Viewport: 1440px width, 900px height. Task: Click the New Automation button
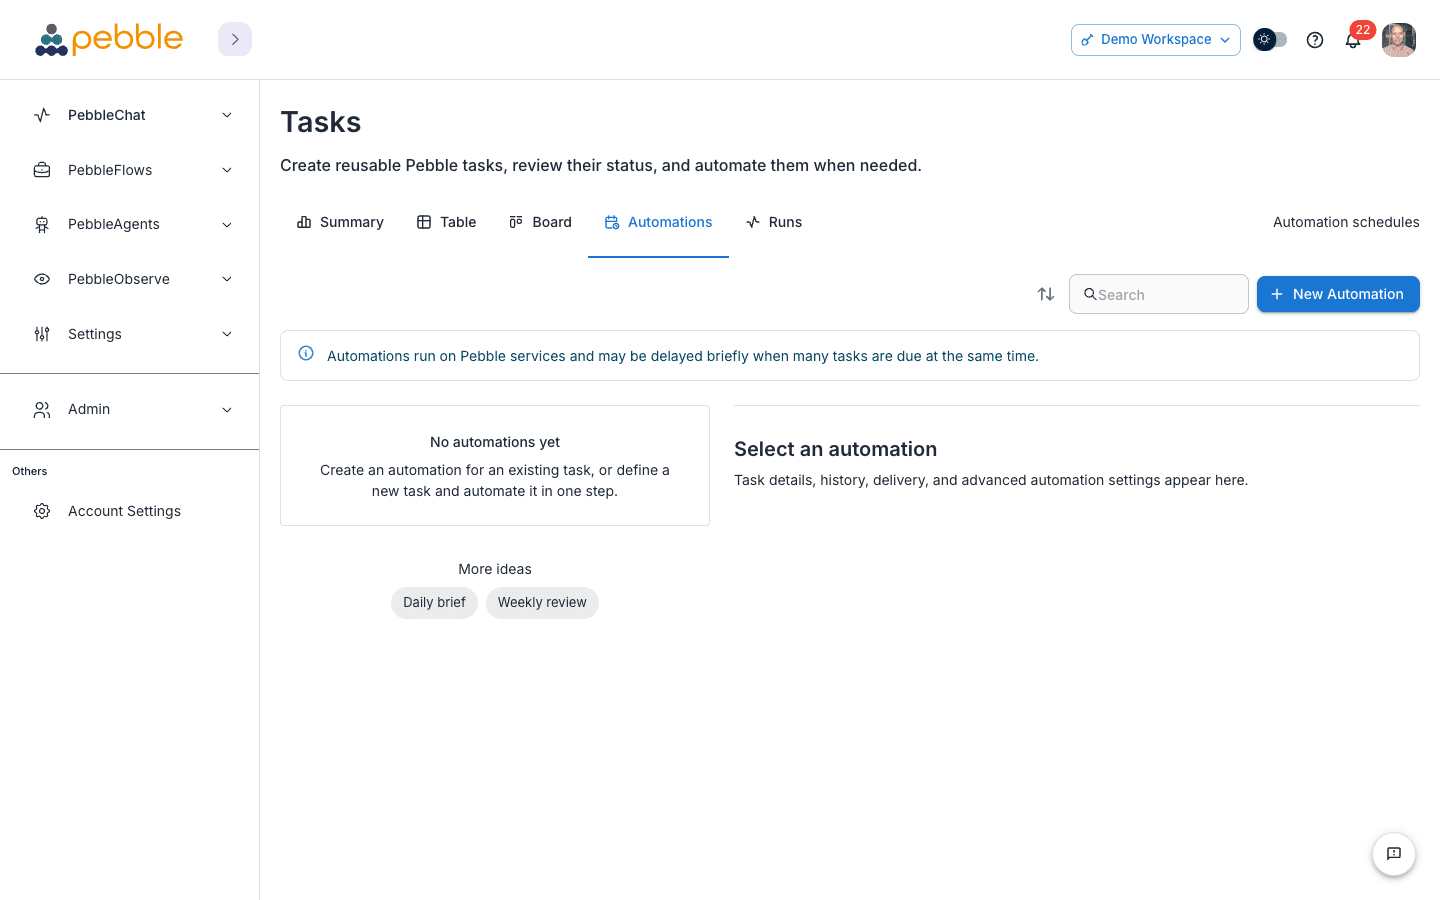1338,294
